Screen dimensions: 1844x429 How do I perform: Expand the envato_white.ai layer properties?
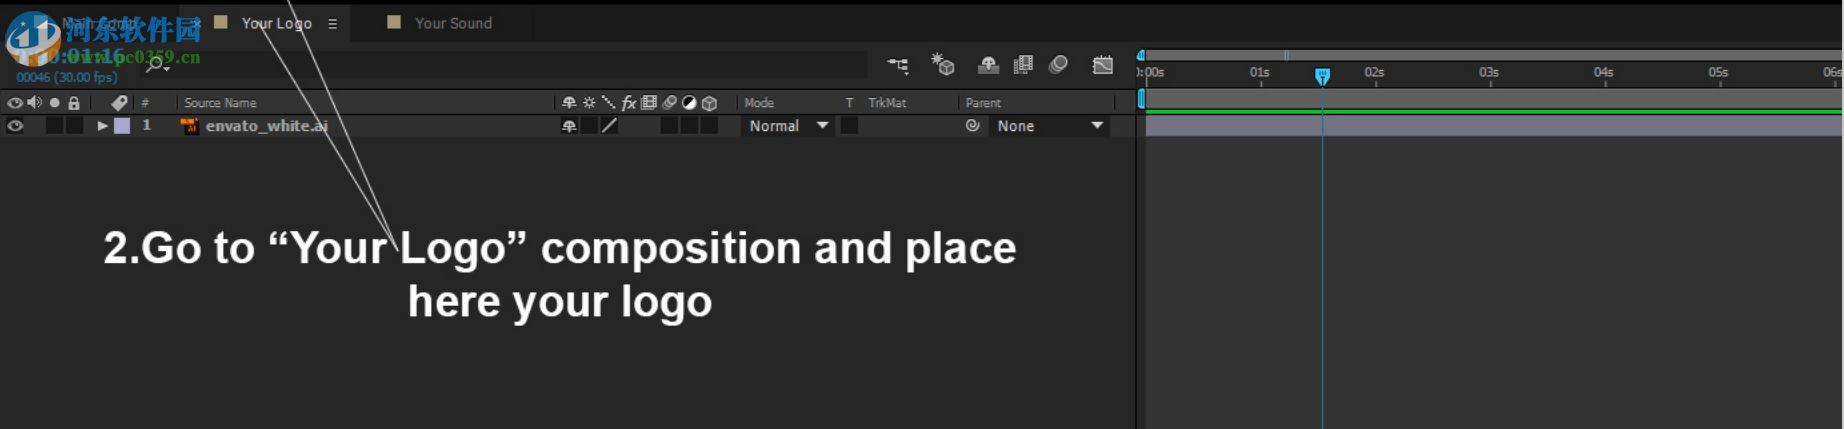click(x=102, y=126)
